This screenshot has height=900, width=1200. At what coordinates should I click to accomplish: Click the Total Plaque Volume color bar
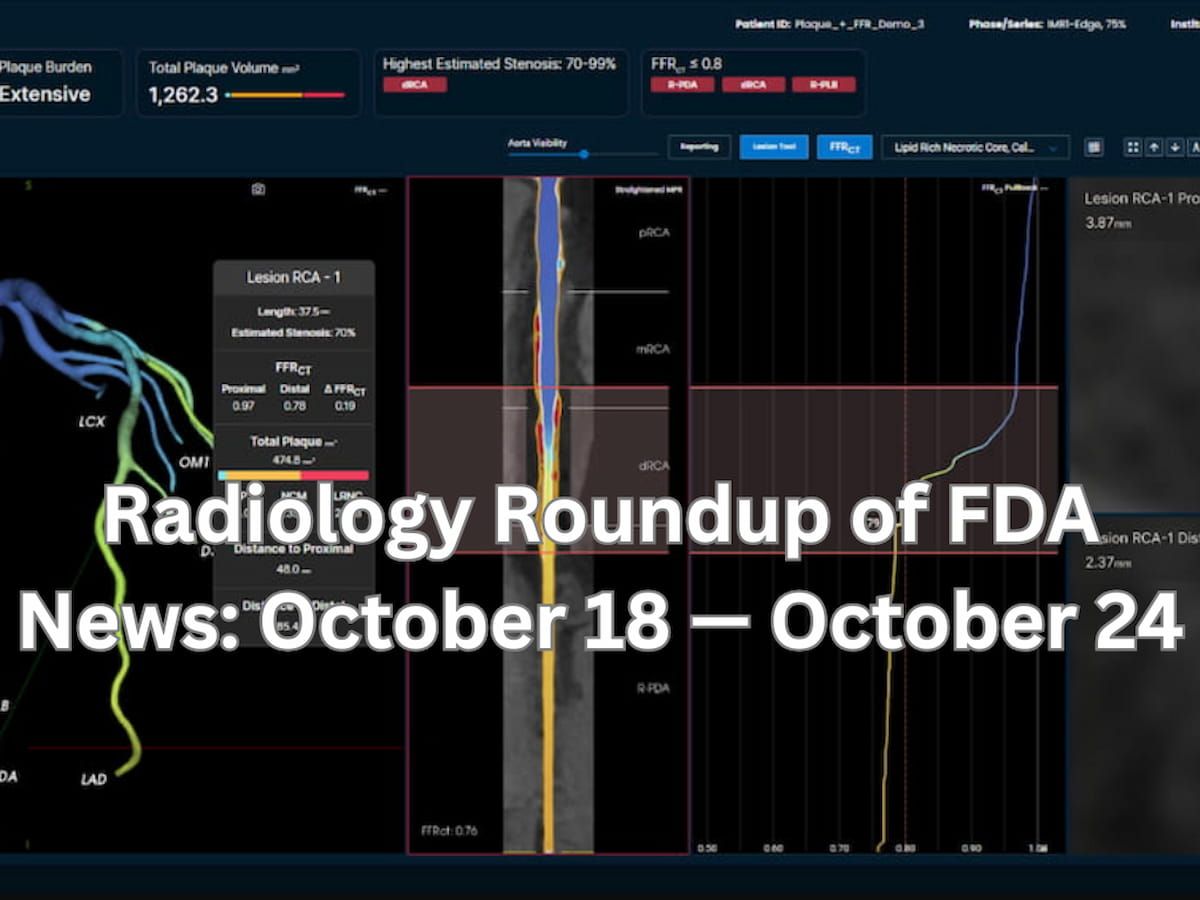click(285, 95)
